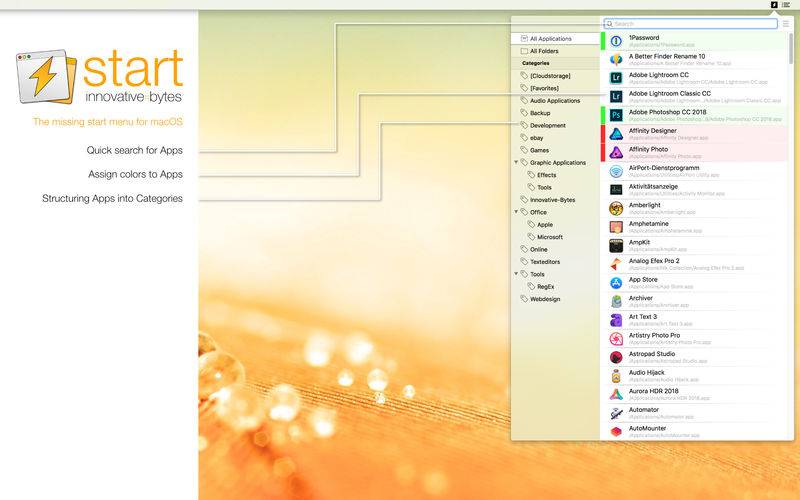
Task: Click the Affinity Designer app icon
Action: (x=616, y=134)
